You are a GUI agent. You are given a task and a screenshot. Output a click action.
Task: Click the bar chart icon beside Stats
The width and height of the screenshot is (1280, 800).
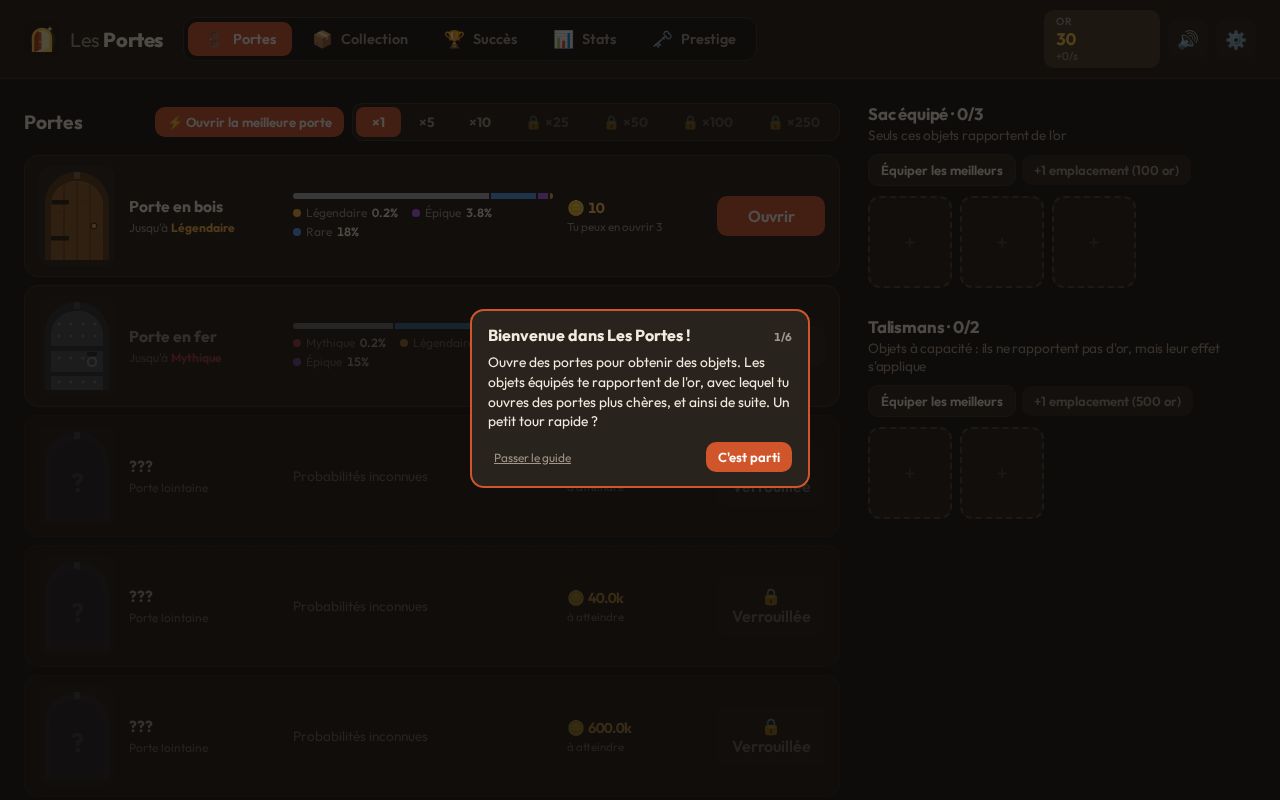click(564, 39)
